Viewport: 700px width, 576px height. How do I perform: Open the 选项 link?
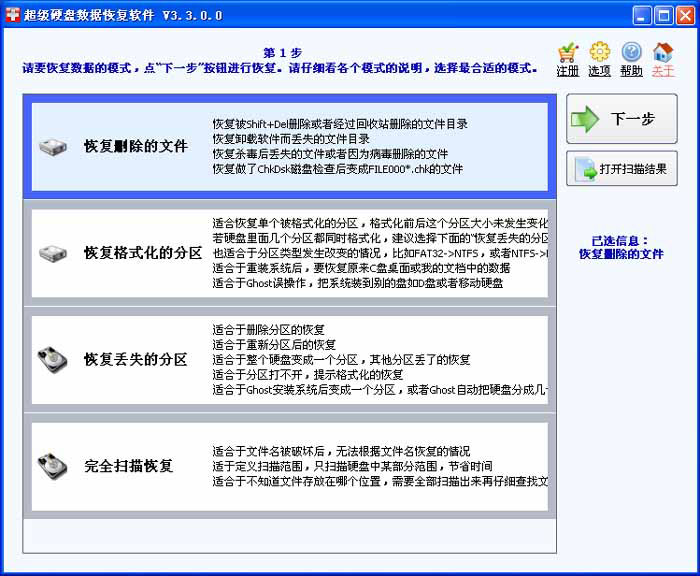(x=600, y=71)
